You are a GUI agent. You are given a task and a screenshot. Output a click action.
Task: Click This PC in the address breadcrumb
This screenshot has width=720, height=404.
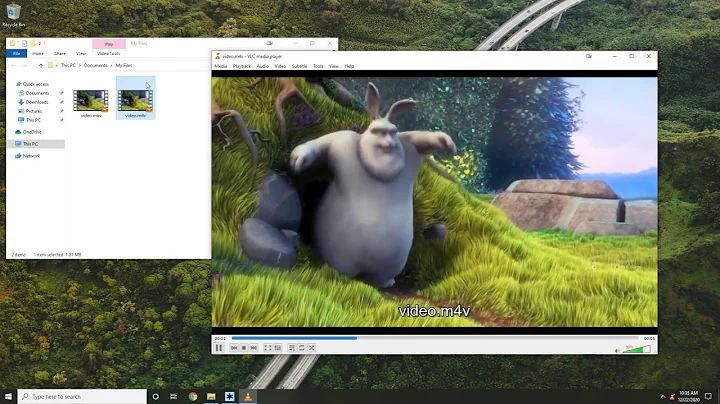point(68,66)
